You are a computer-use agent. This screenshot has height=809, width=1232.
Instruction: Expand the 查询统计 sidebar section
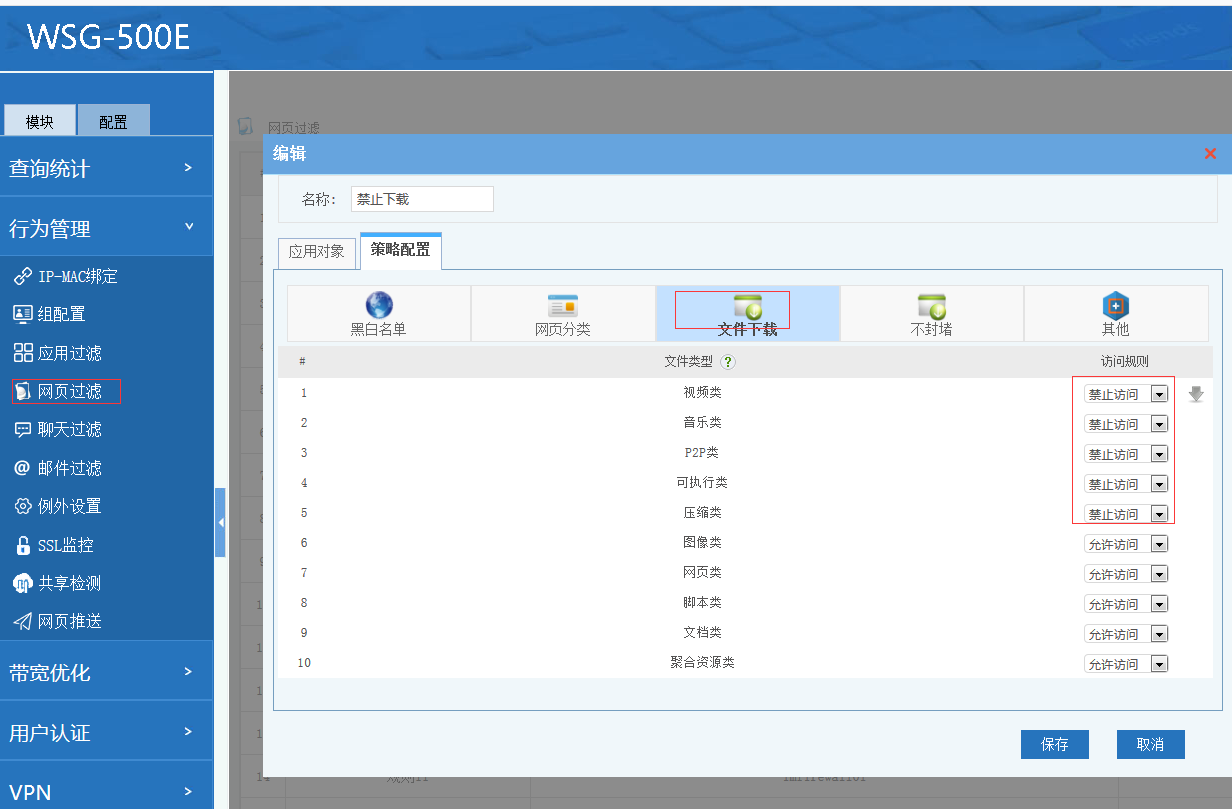pyautogui.click(x=106, y=169)
